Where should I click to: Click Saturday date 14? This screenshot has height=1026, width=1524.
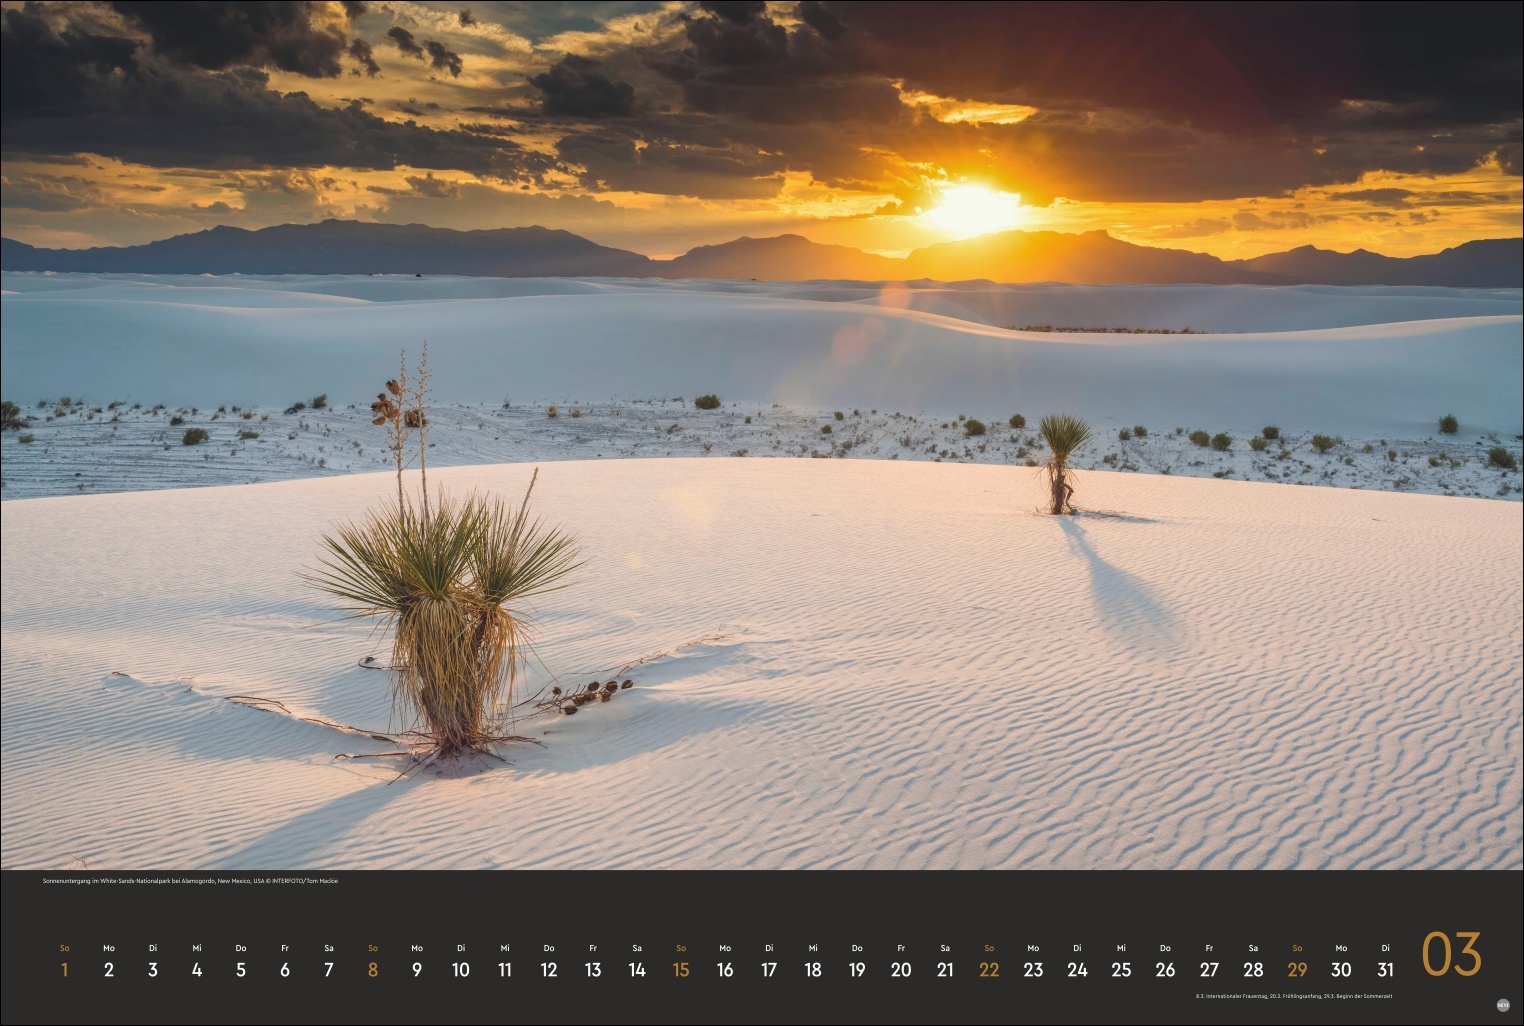637,969
